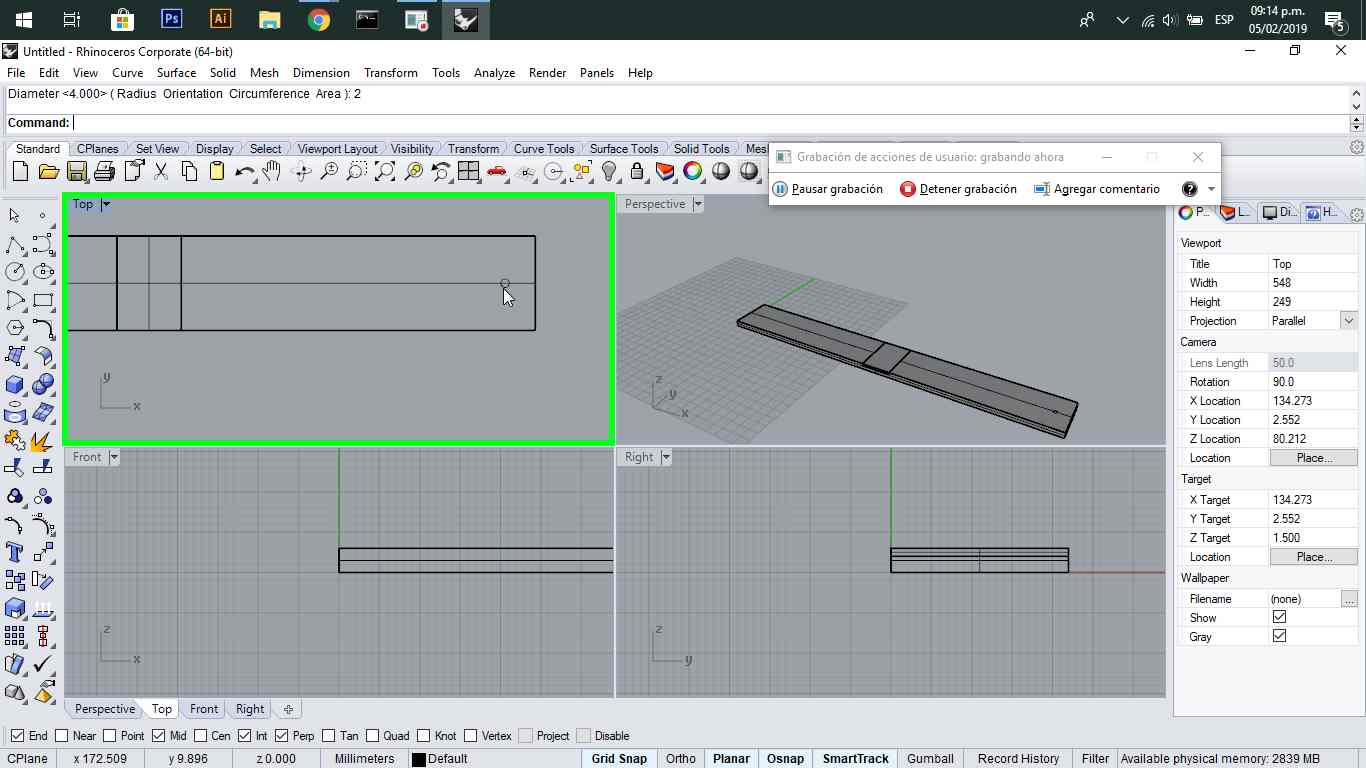This screenshot has width=1366, height=768.
Task: Expand the Top viewport title menu arrow
Action: [106, 204]
